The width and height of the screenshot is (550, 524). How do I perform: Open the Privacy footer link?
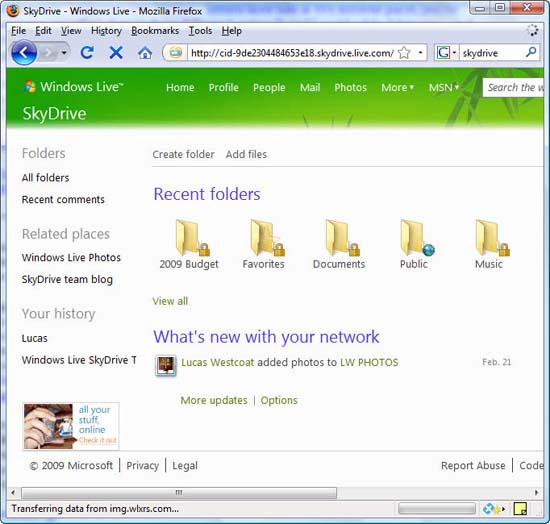pyautogui.click(x=142, y=465)
